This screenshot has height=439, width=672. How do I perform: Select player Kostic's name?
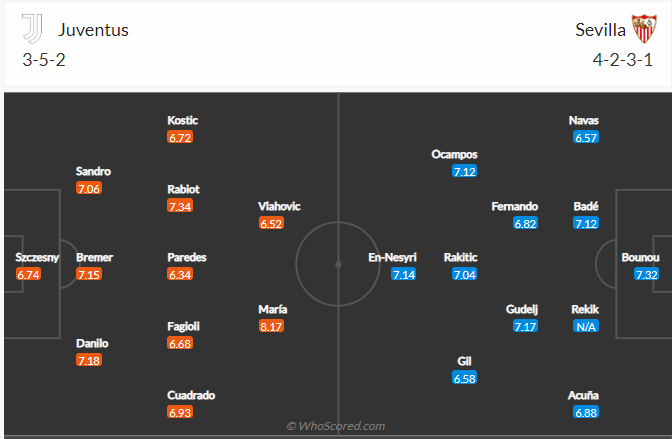[183, 120]
